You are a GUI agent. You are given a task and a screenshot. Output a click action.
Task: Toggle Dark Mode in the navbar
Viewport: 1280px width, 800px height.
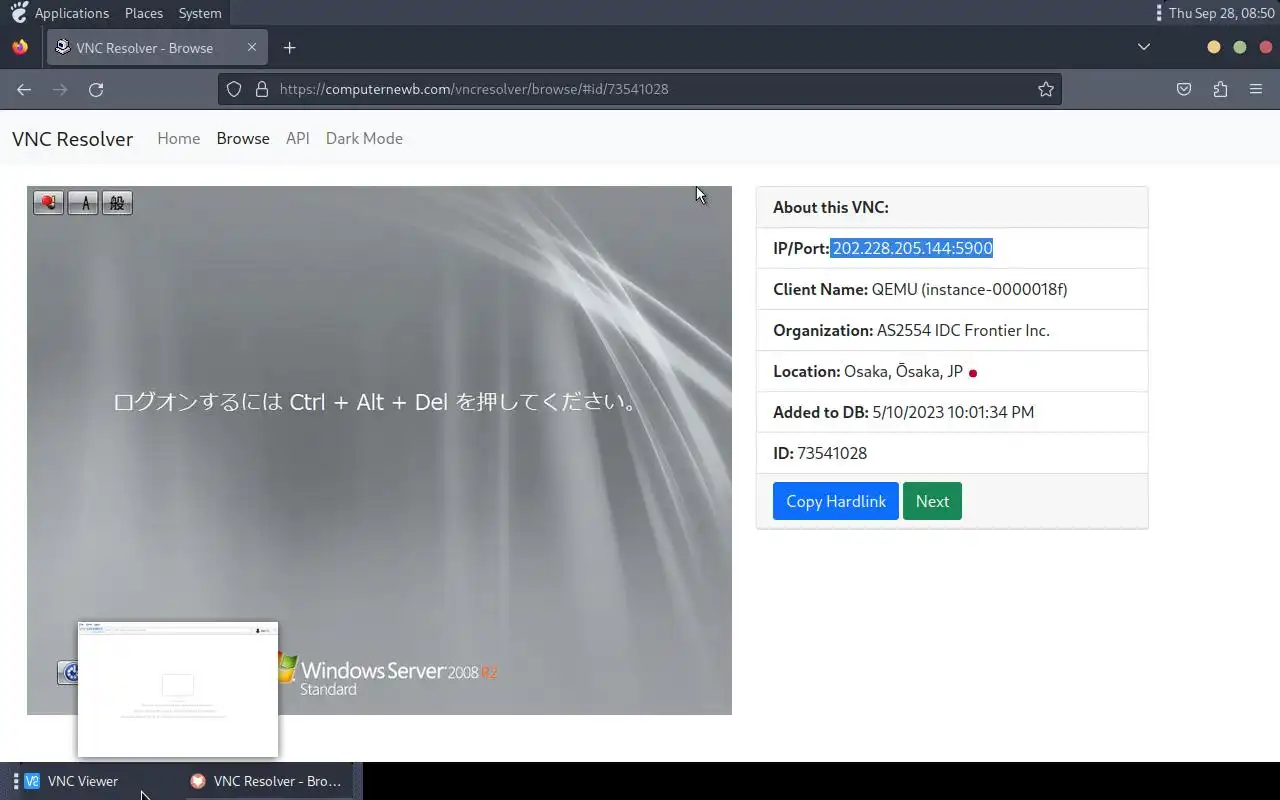[x=364, y=138]
